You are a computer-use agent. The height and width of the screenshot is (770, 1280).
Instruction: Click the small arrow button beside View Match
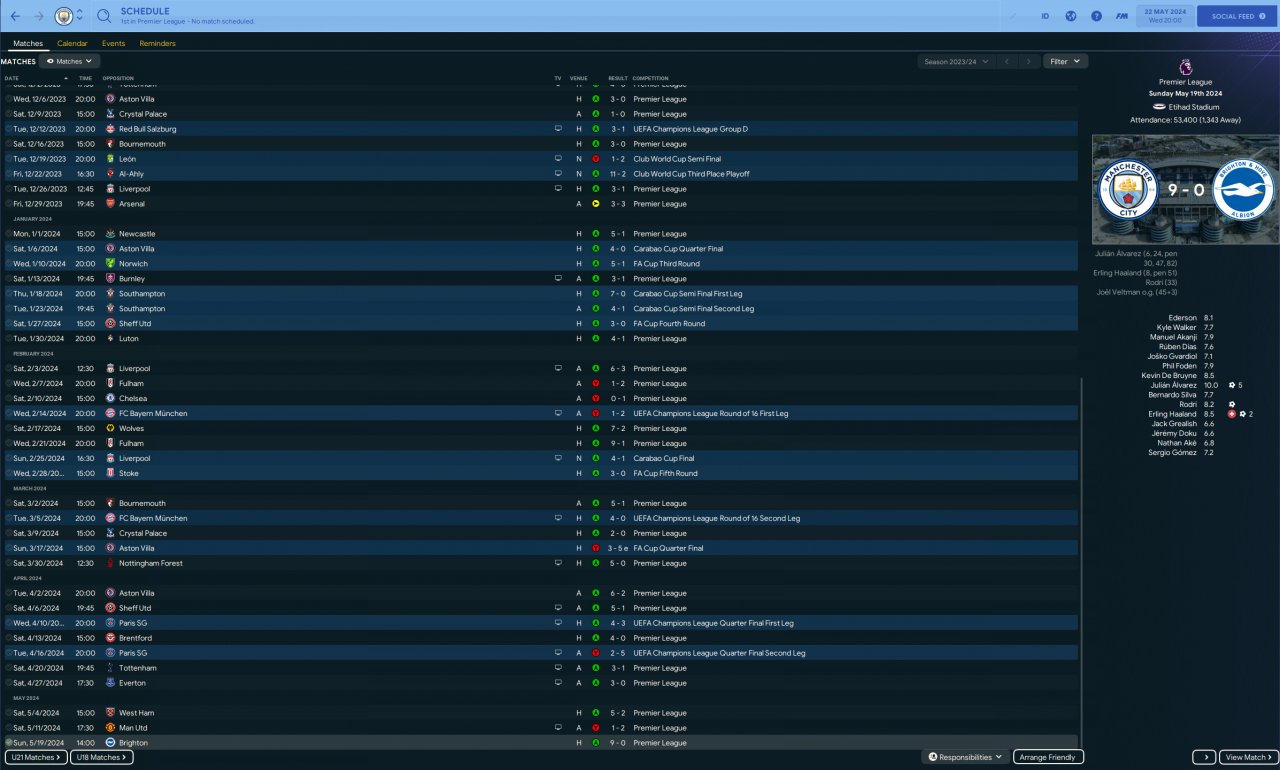(x=1204, y=757)
